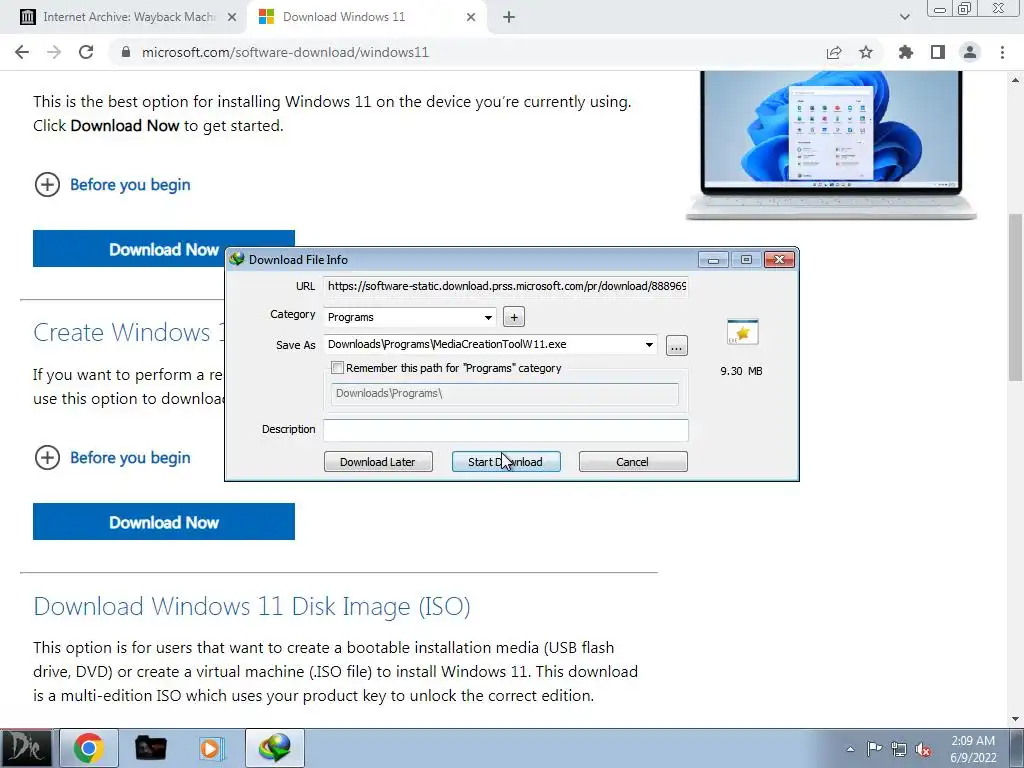Open the dark folder app on taskbar

tap(150, 748)
